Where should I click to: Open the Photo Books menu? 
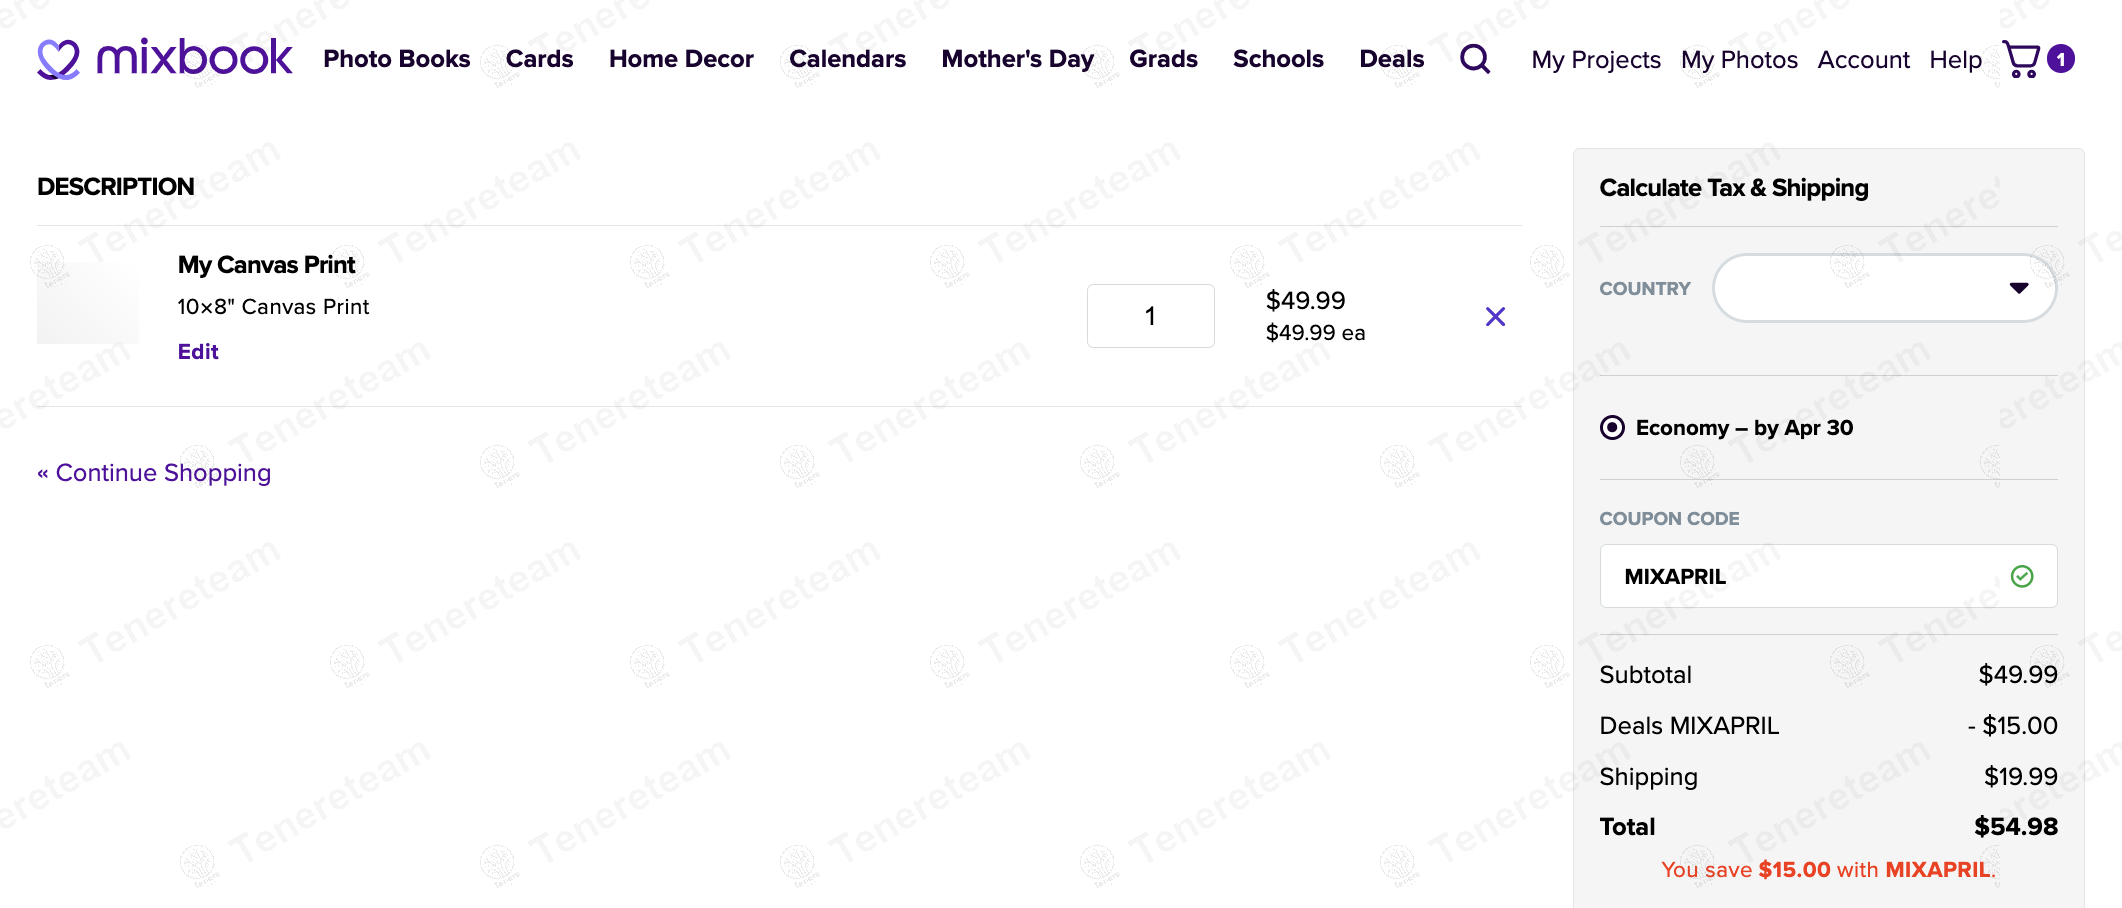tap(396, 59)
